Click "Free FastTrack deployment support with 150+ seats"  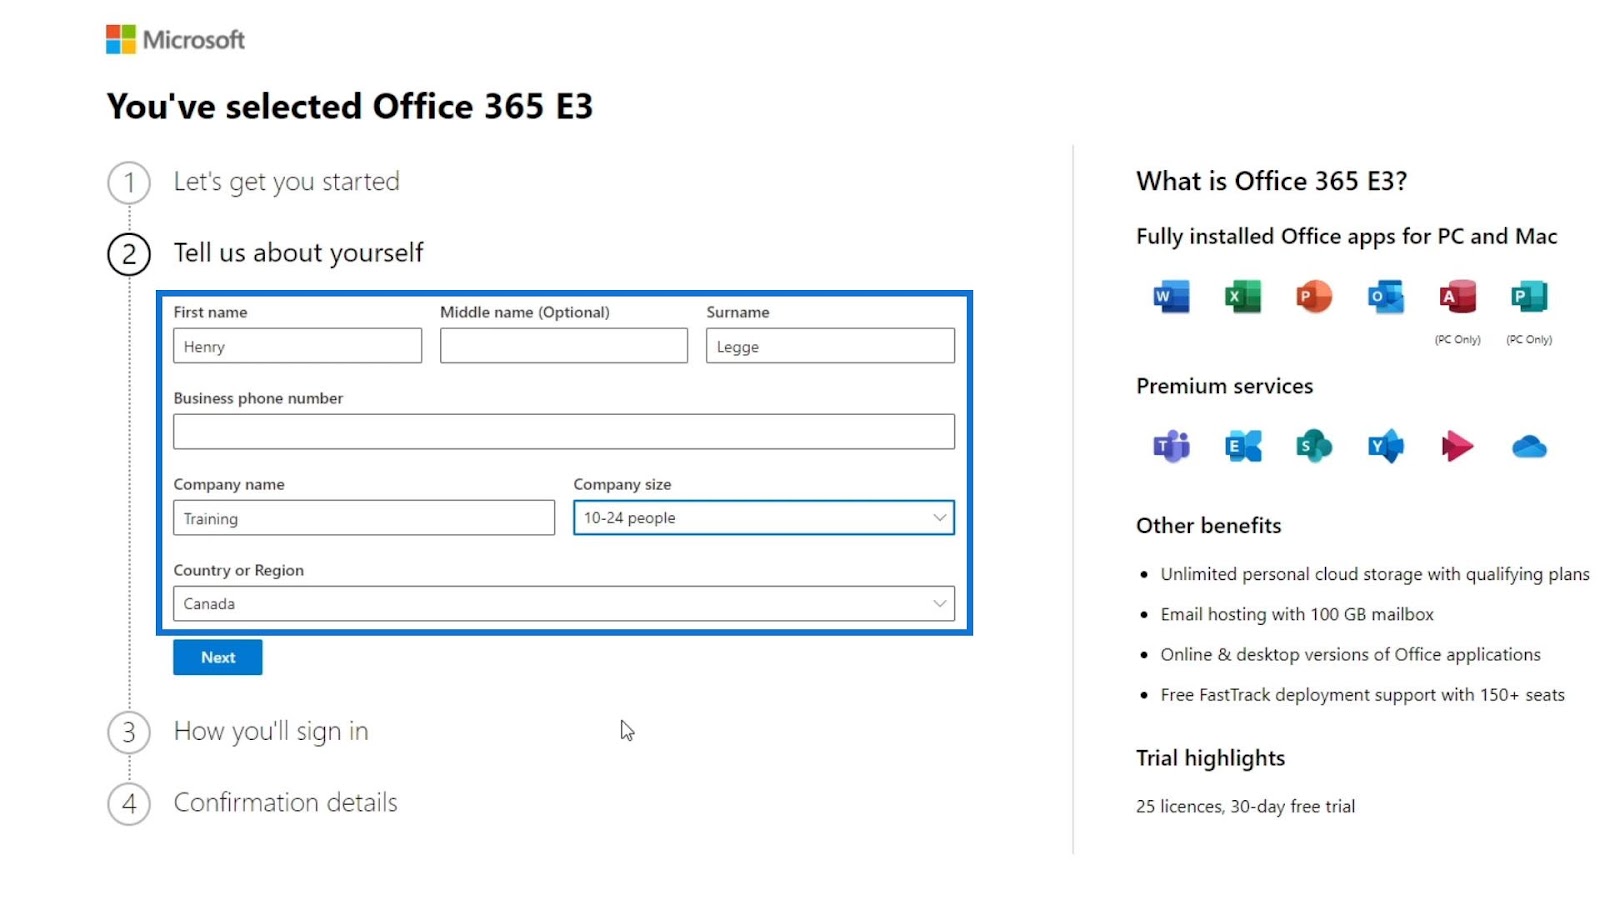tap(1362, 695)
